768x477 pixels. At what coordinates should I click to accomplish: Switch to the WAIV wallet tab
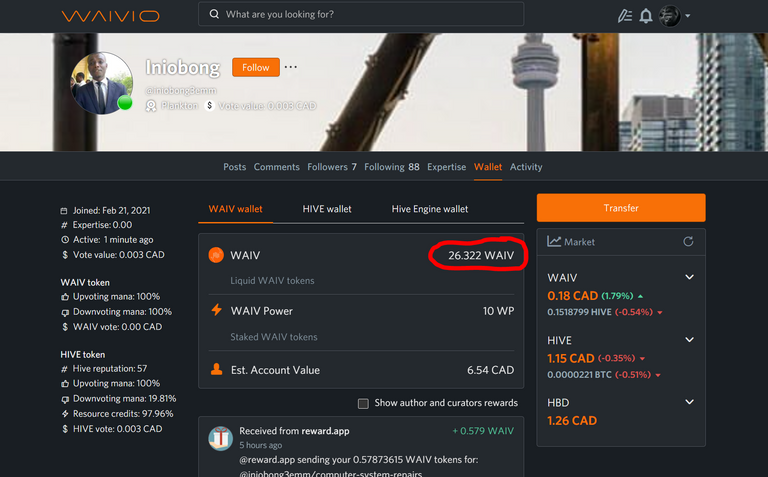click(x=236, y=209)
